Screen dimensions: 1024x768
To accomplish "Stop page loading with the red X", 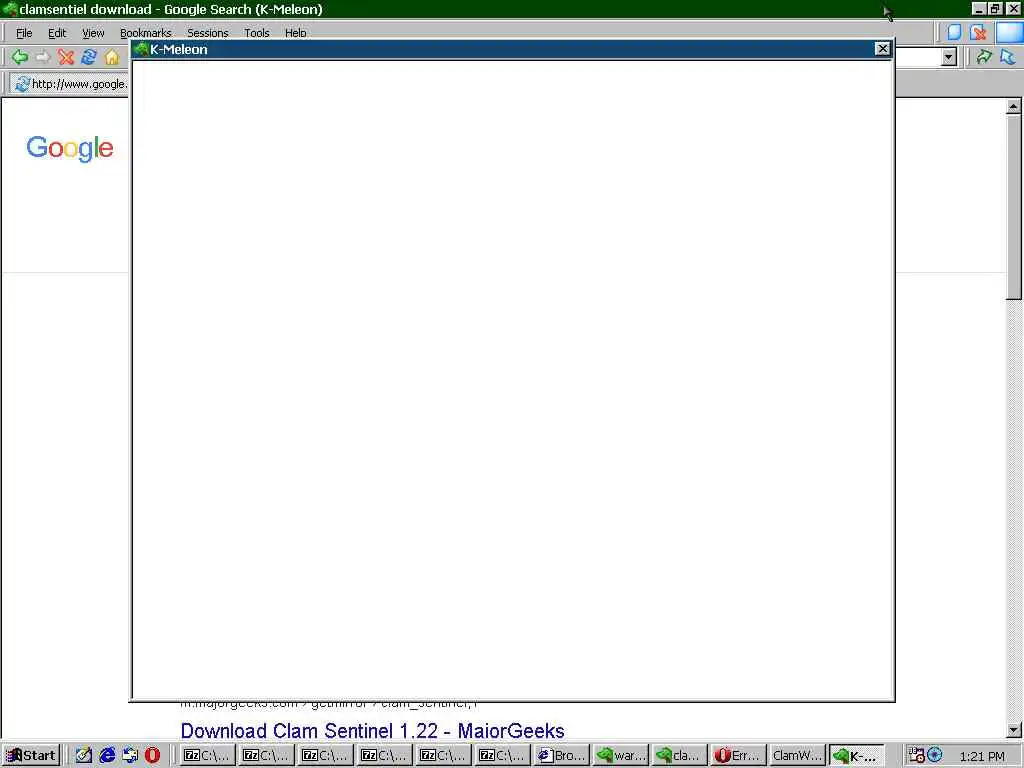I will (65, 57).
